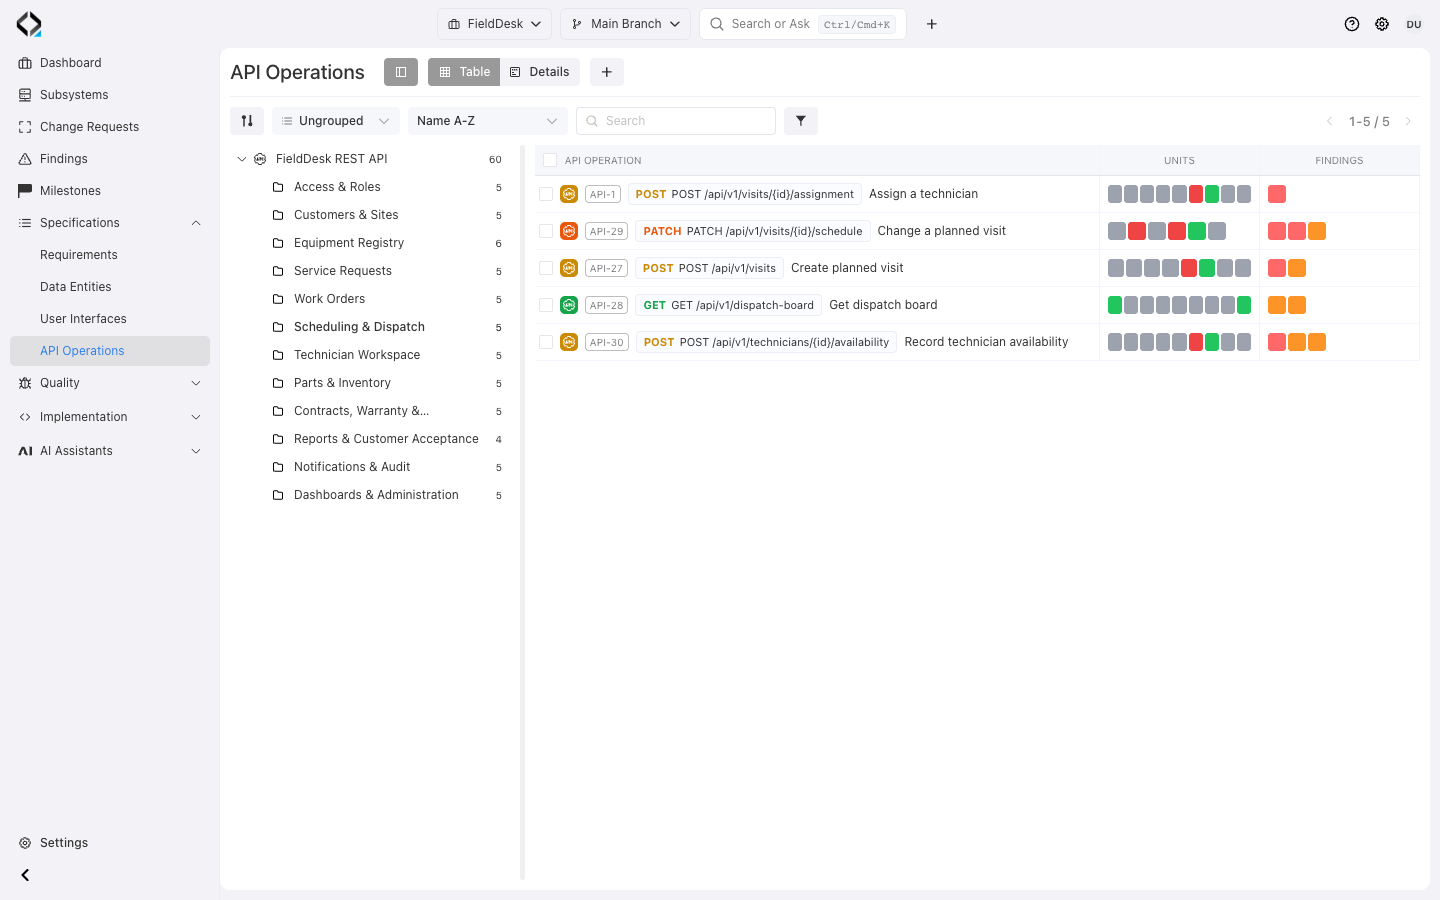Click the API-30 operation status icon
1440x900 pixels.
[x=569, y=342]
